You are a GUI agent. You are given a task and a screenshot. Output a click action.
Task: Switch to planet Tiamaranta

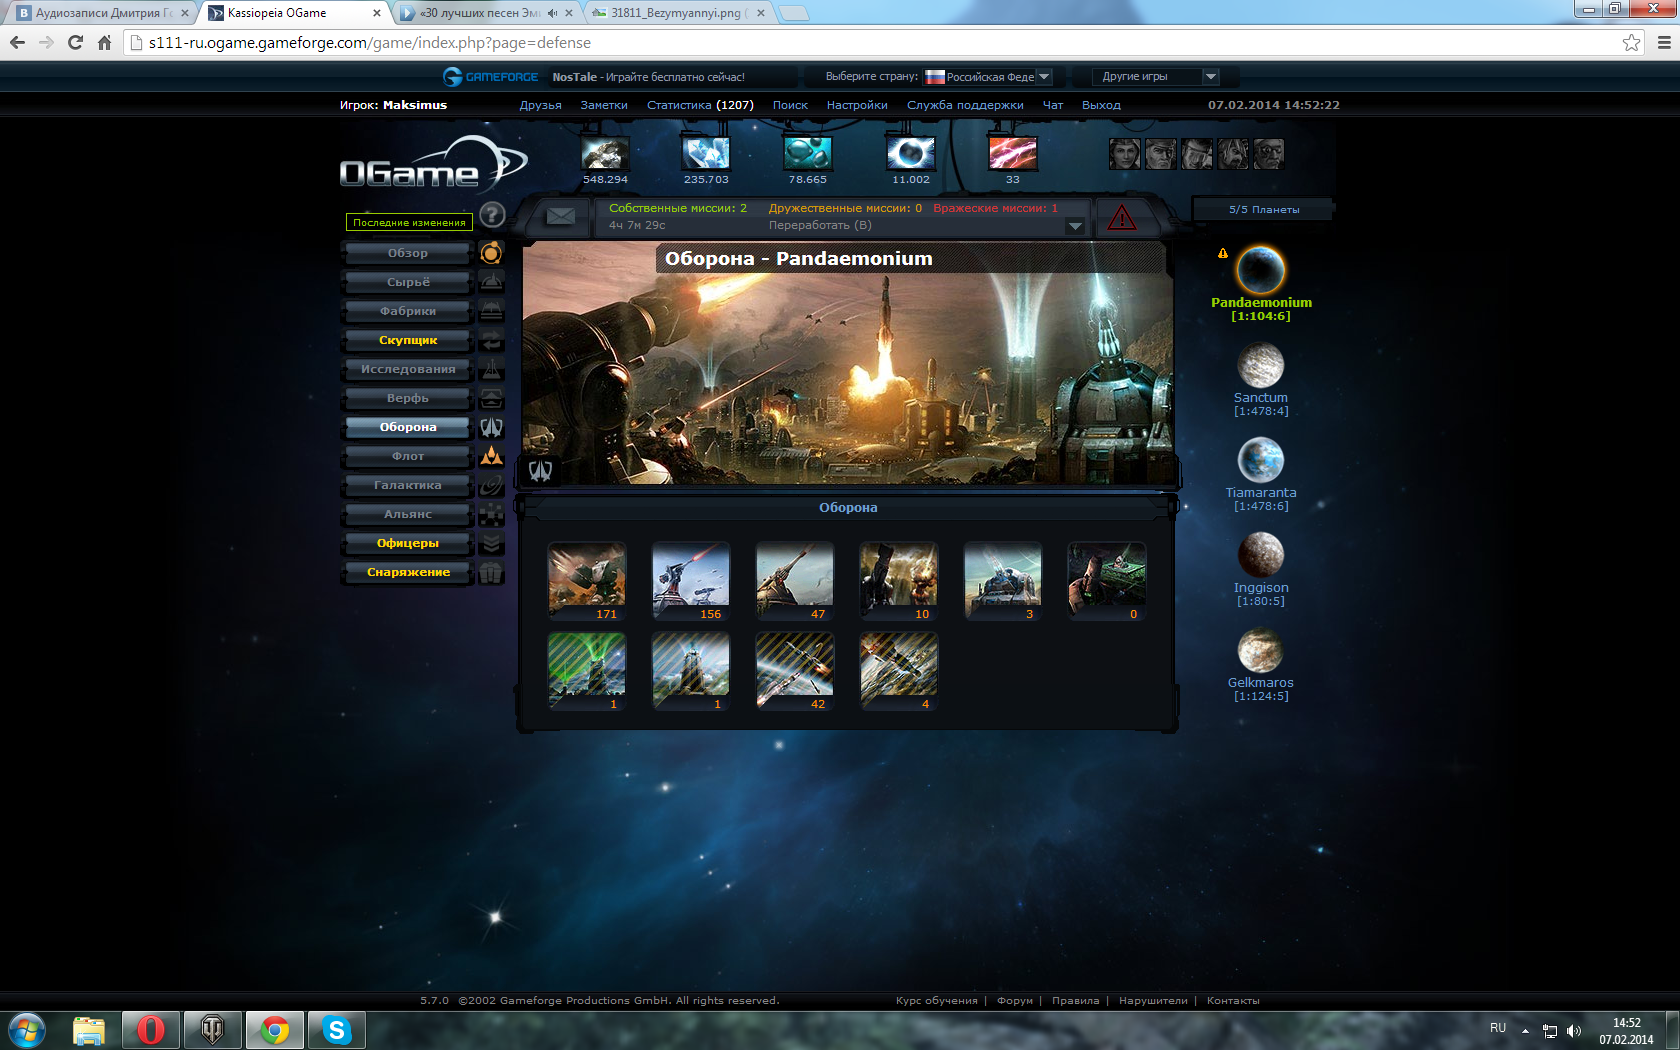pos(1261,474)
